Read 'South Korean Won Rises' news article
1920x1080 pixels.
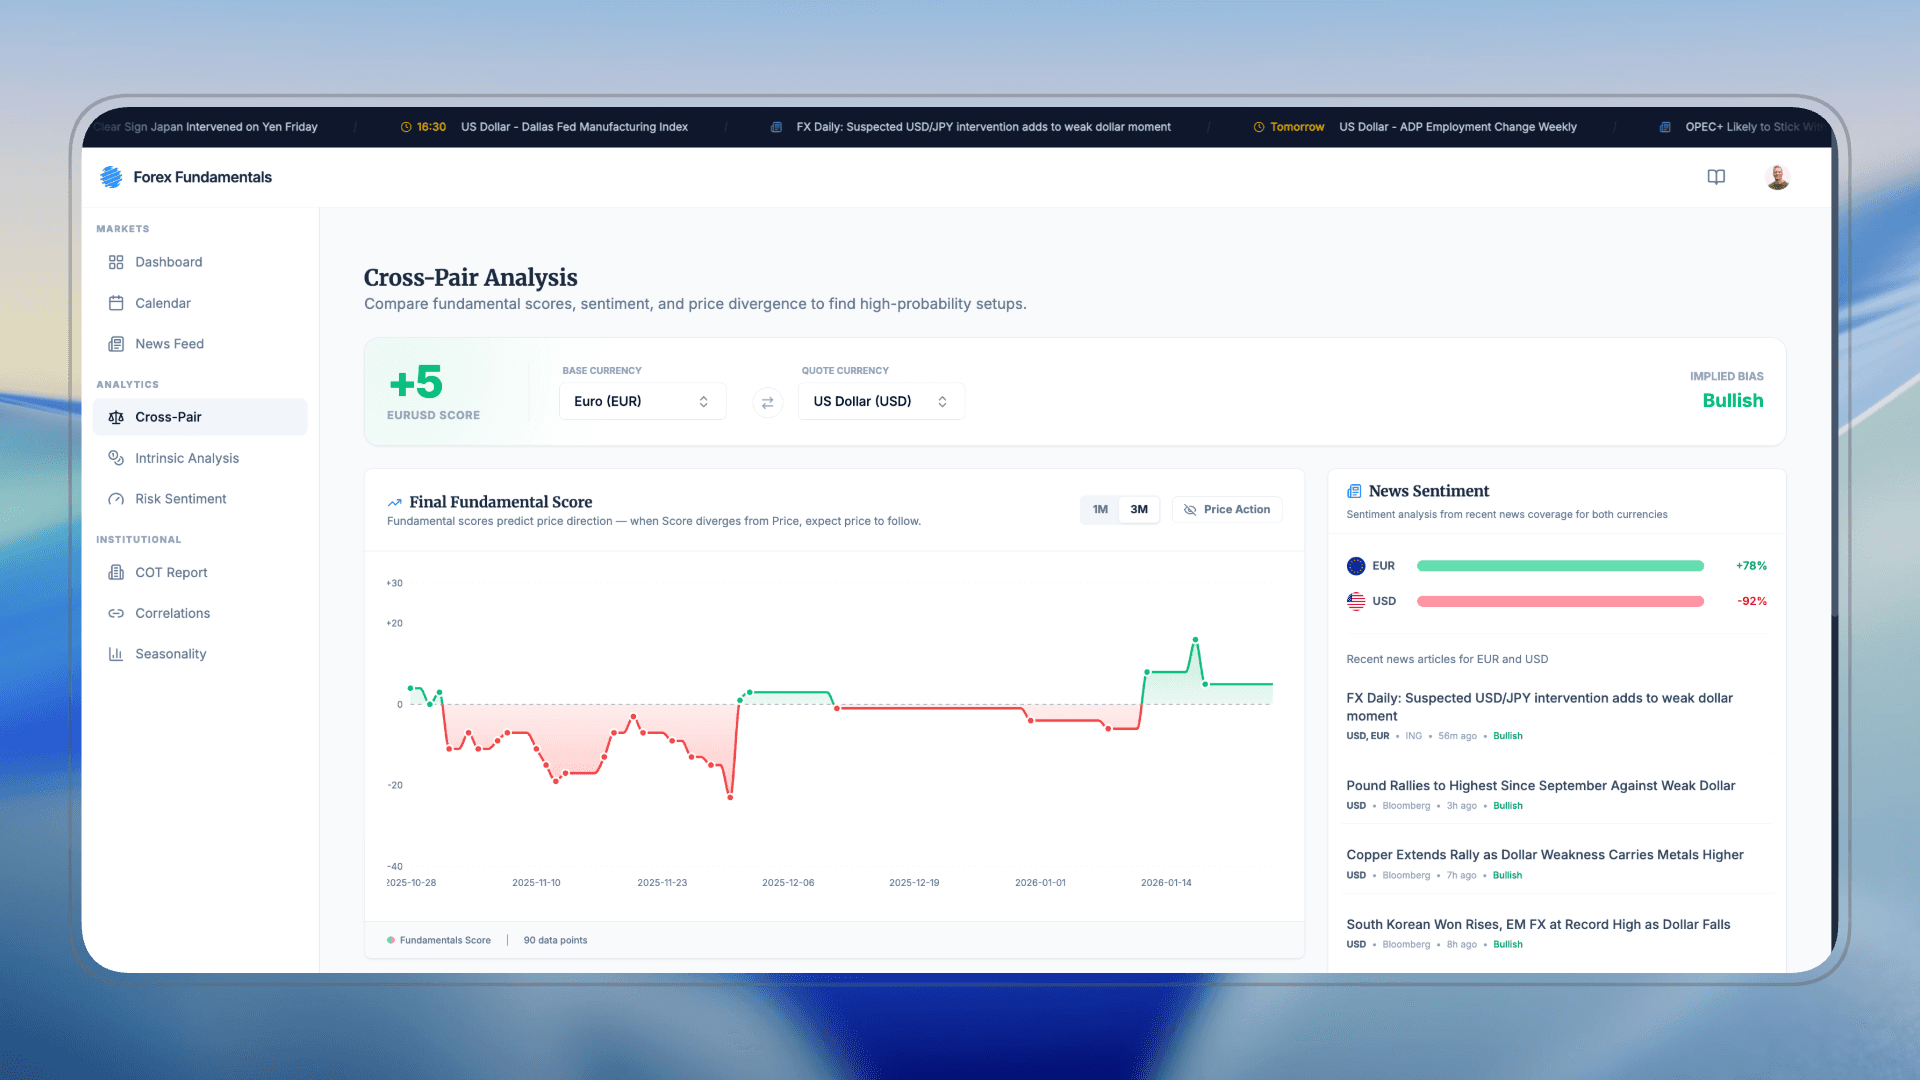pos(1537,924)
